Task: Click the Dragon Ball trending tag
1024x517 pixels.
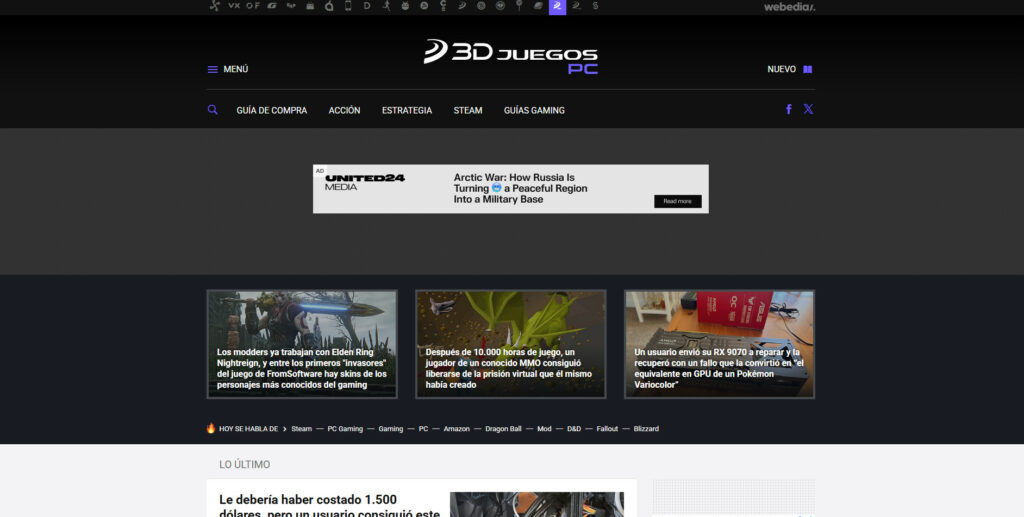Action: [x=504, y=429]
